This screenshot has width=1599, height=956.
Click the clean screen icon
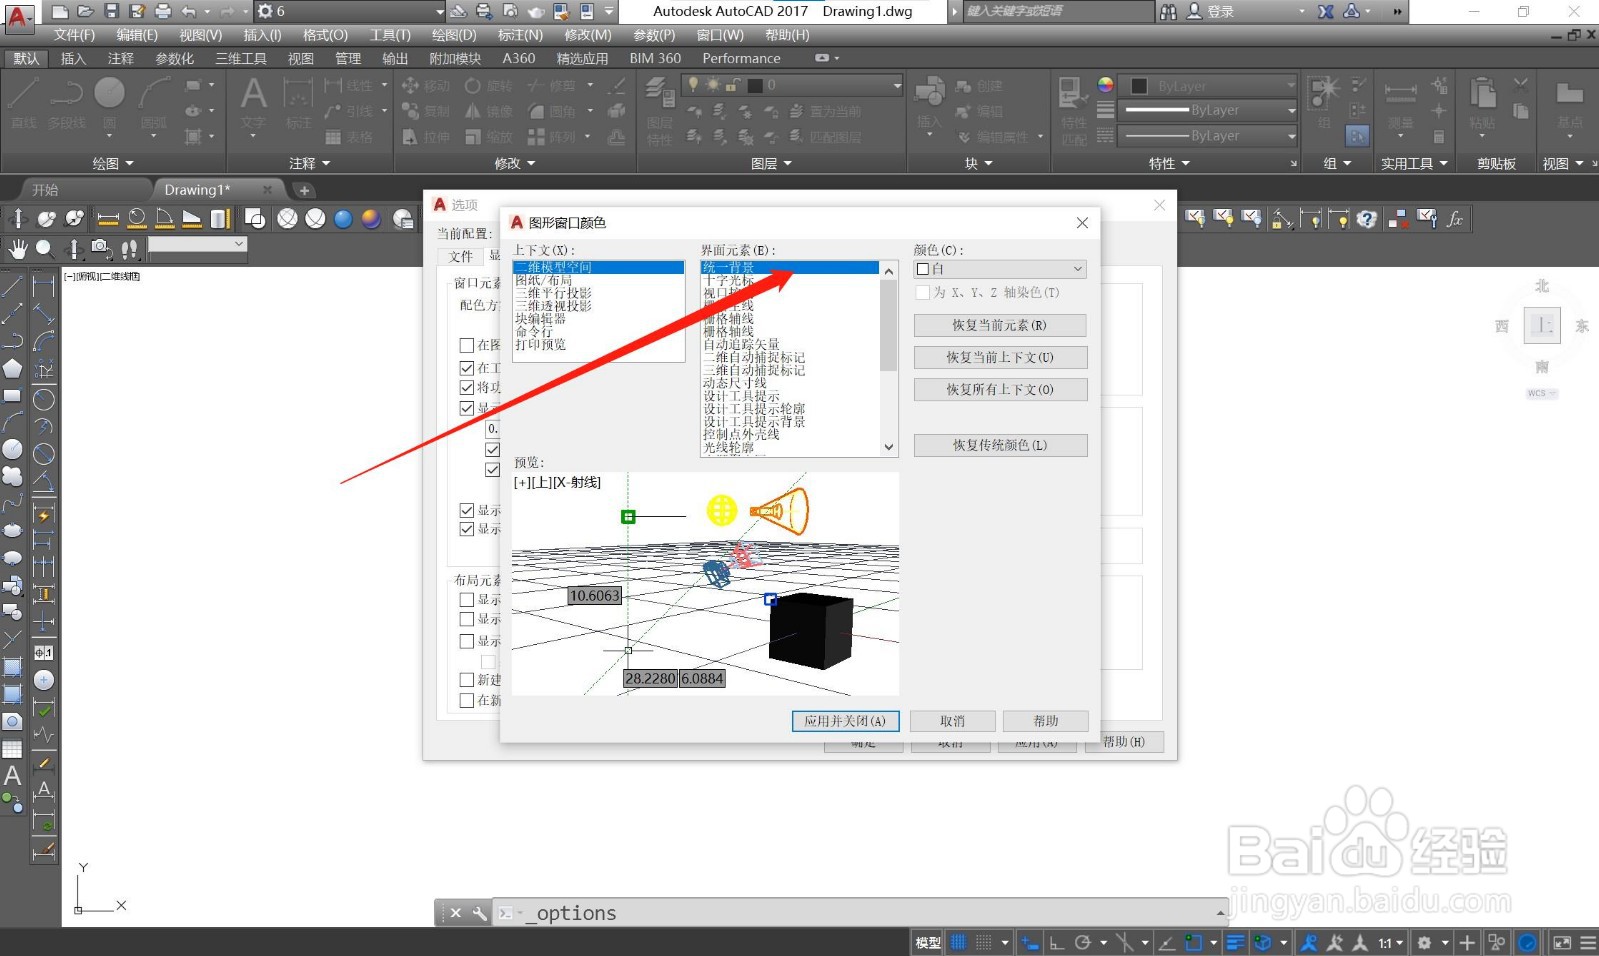pos(1561,942)
